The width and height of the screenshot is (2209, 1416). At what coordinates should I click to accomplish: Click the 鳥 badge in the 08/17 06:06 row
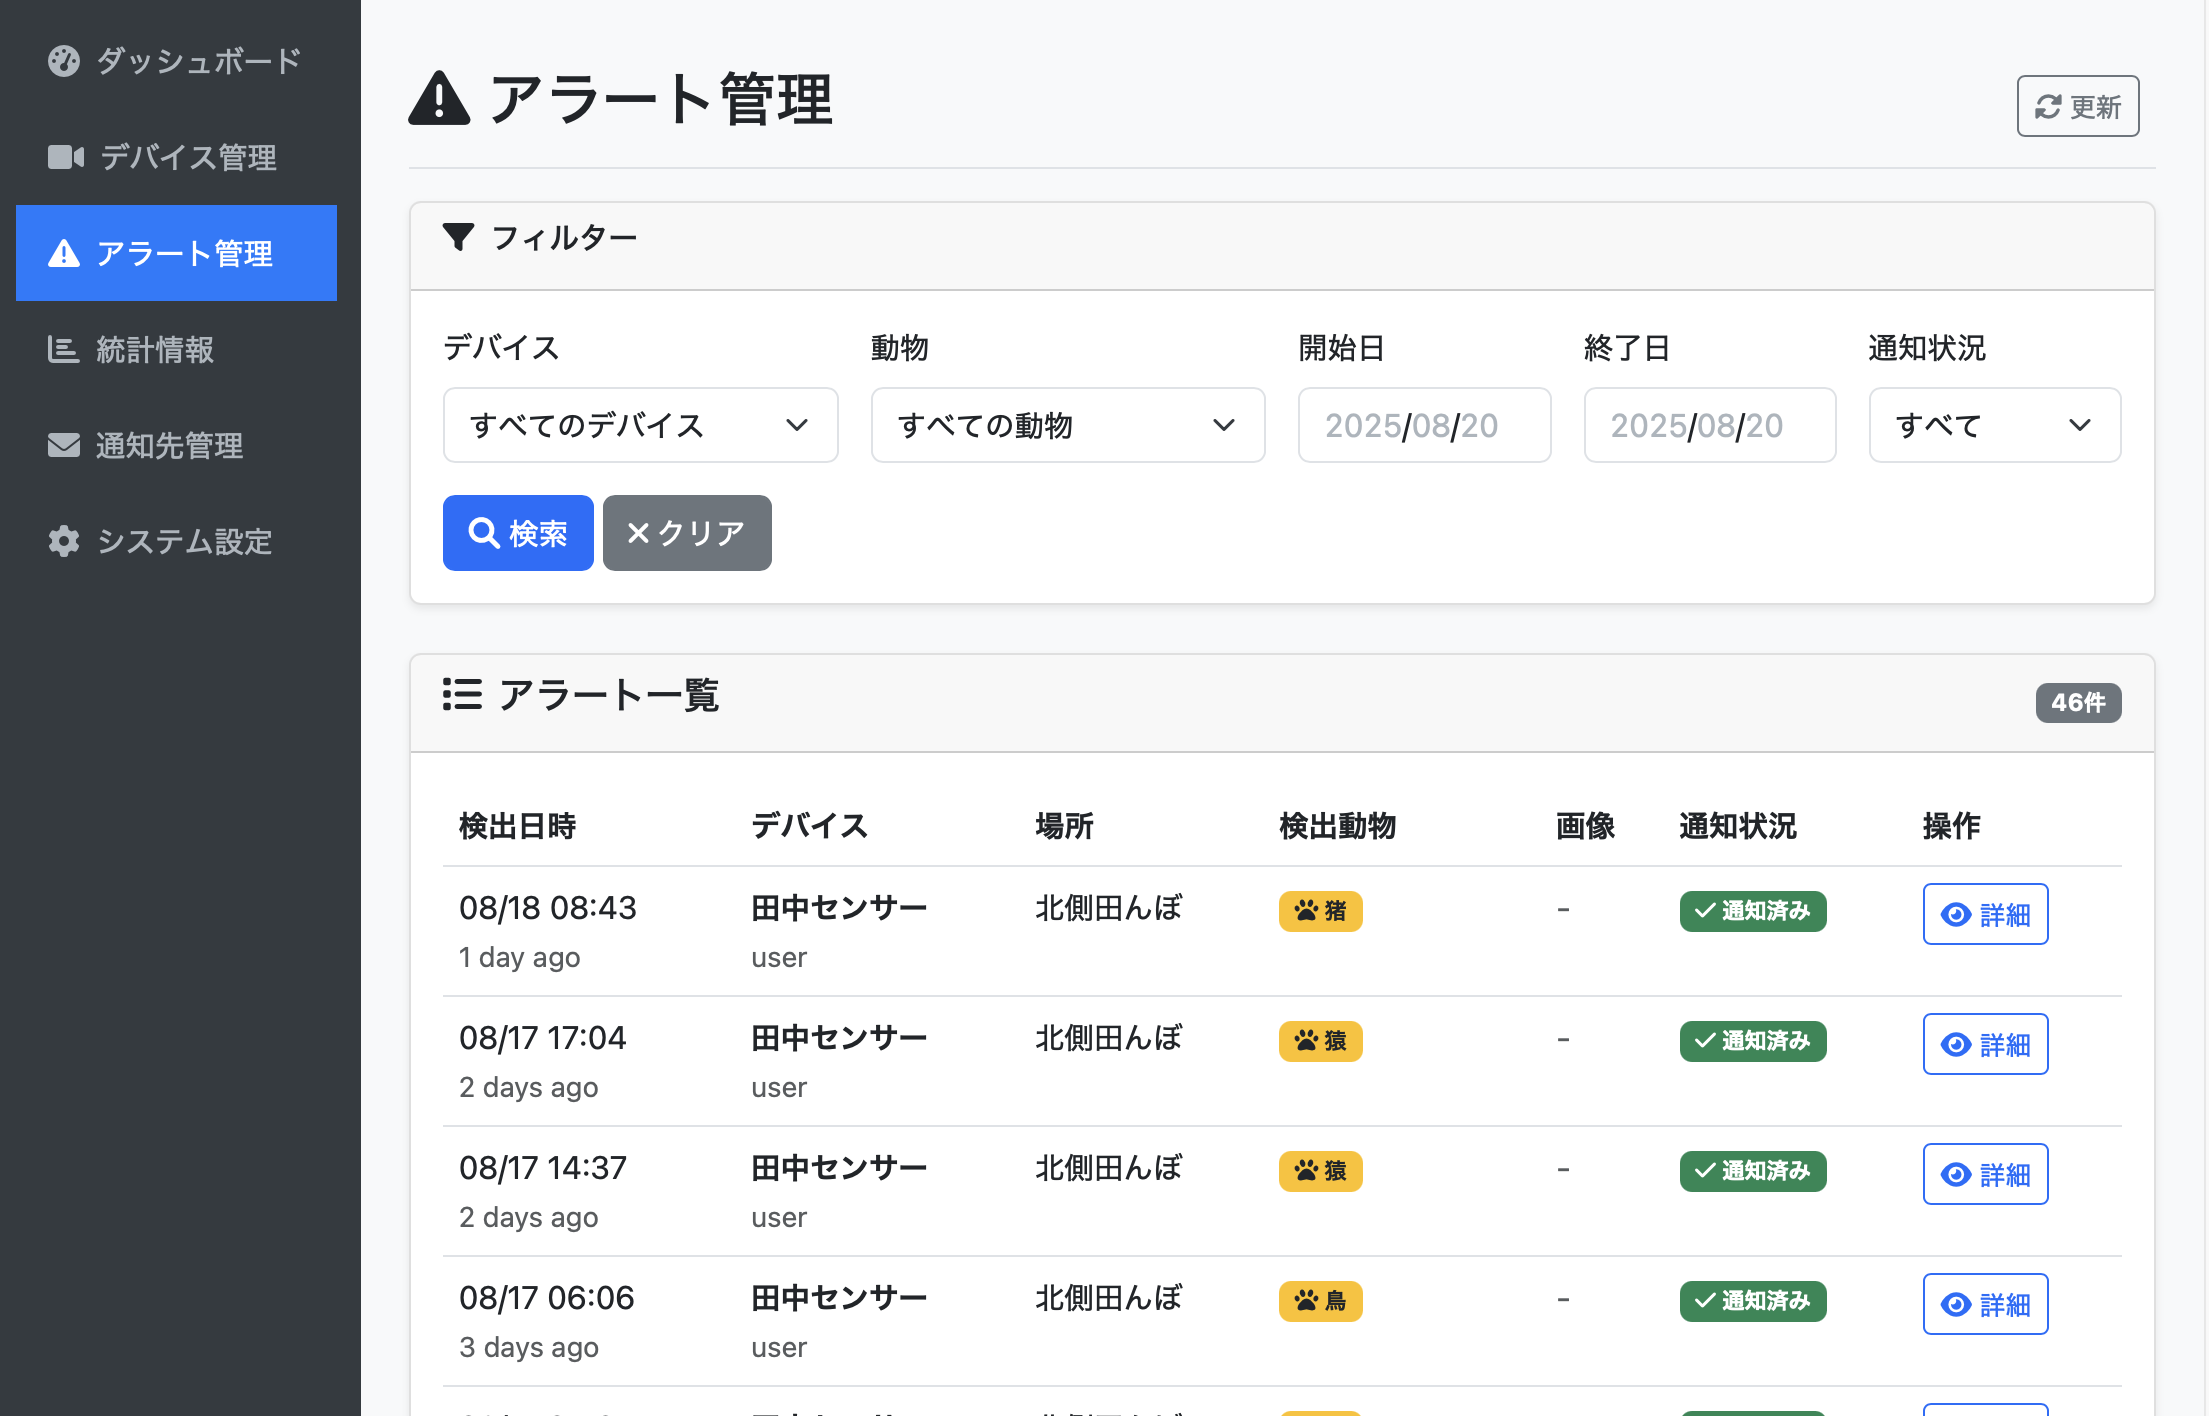point(1320,1301)
